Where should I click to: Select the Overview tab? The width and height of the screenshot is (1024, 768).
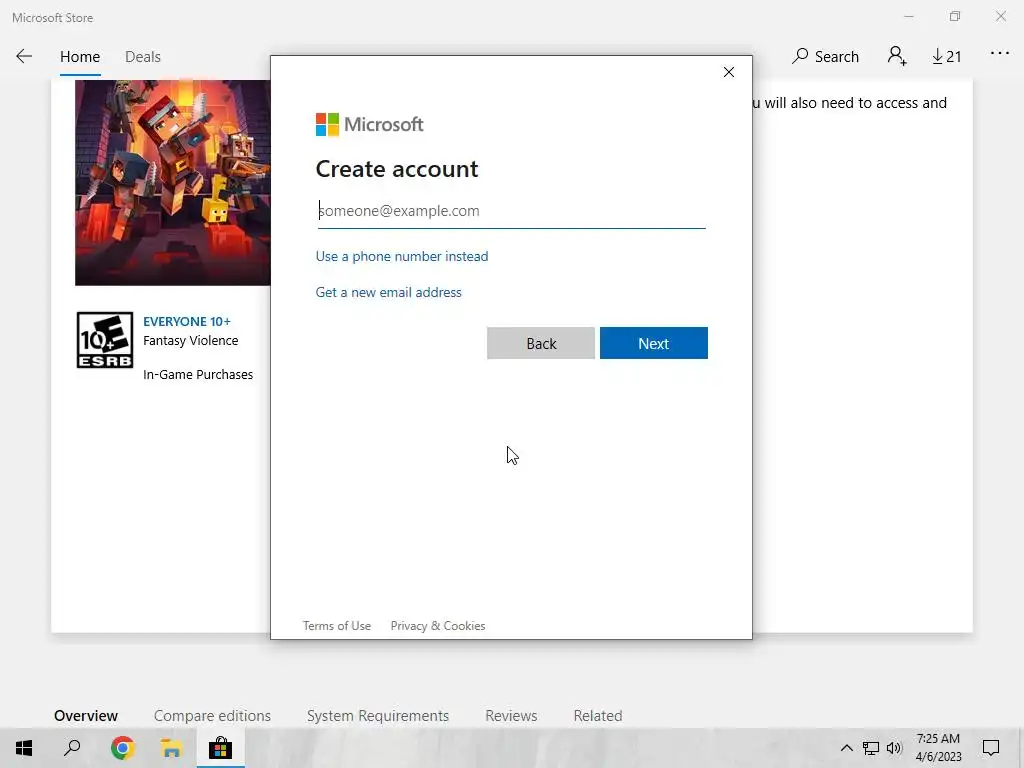point(86,716)
